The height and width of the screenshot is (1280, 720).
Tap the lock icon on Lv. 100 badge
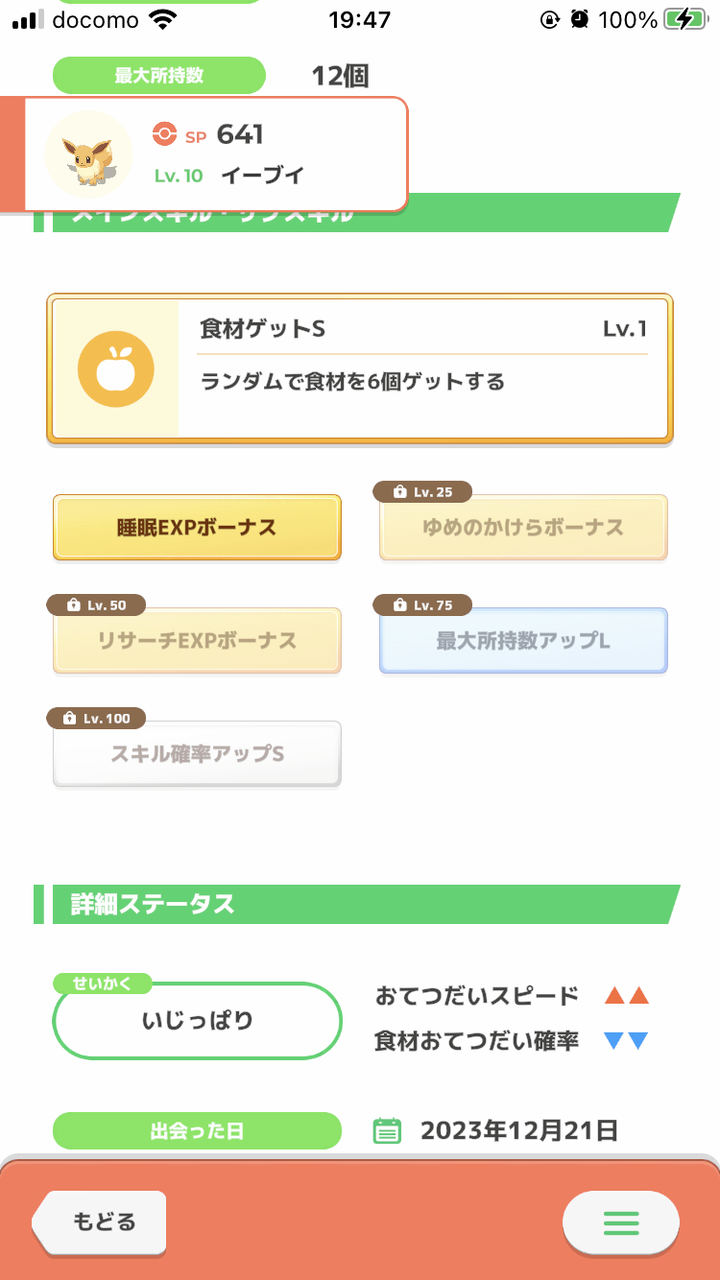(69, 718)
